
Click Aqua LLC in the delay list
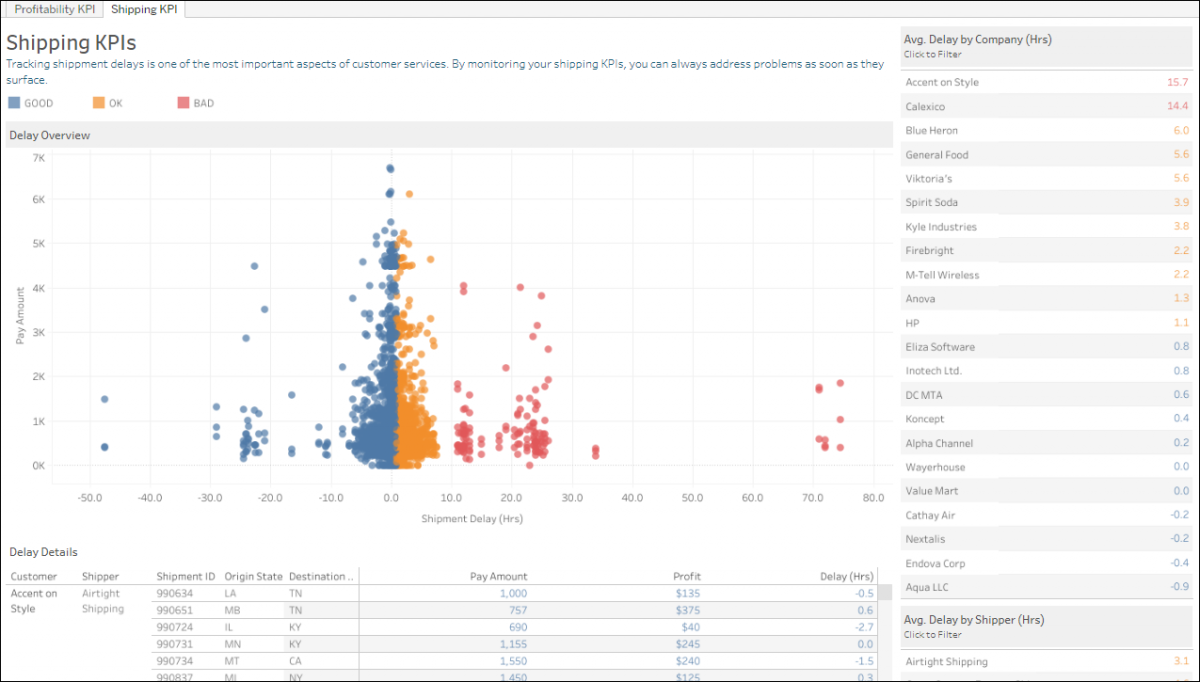(x=1046, y=587)
